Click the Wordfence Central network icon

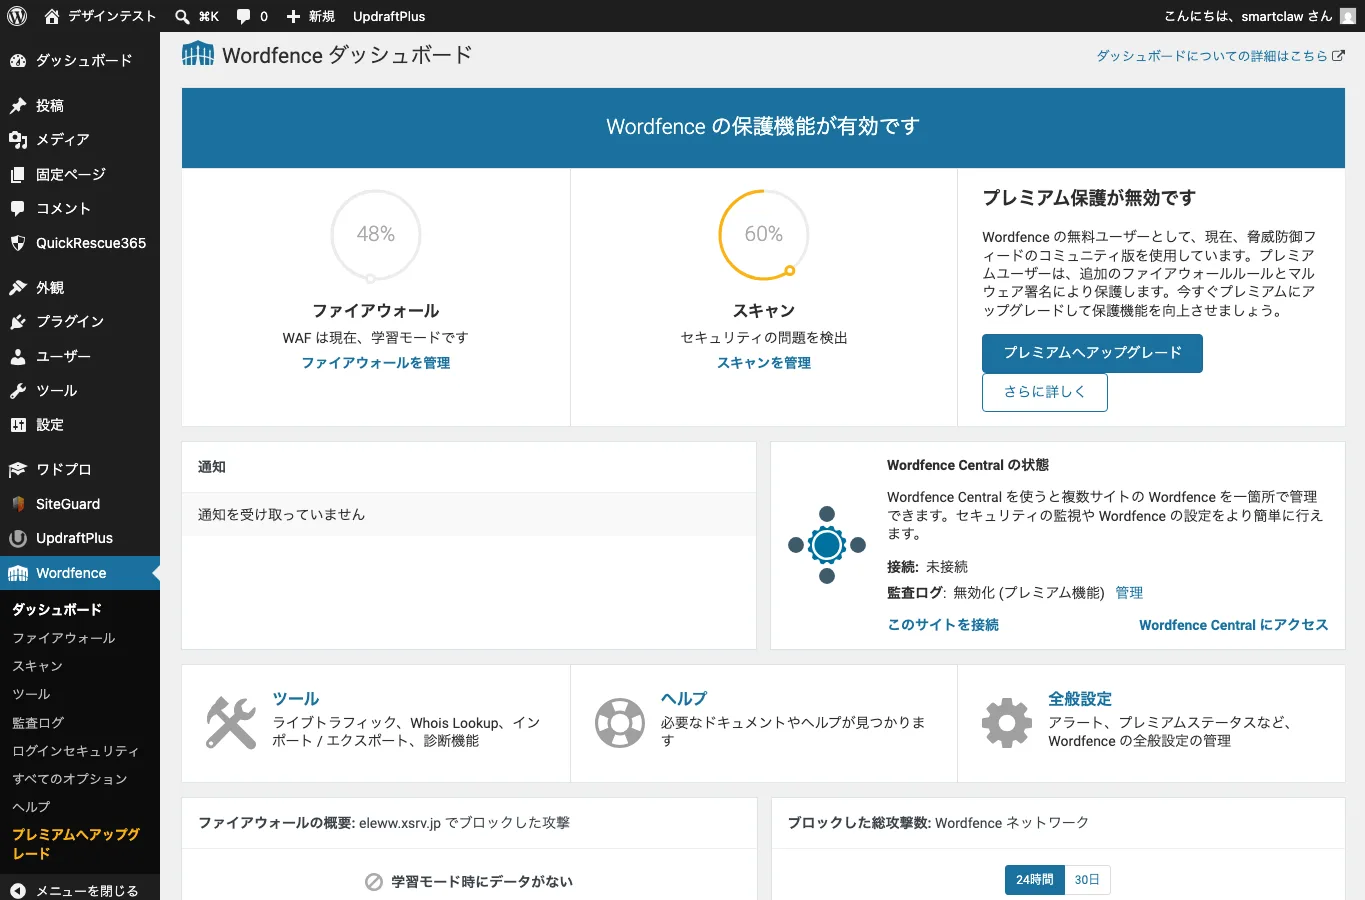(x=827, y=545)
